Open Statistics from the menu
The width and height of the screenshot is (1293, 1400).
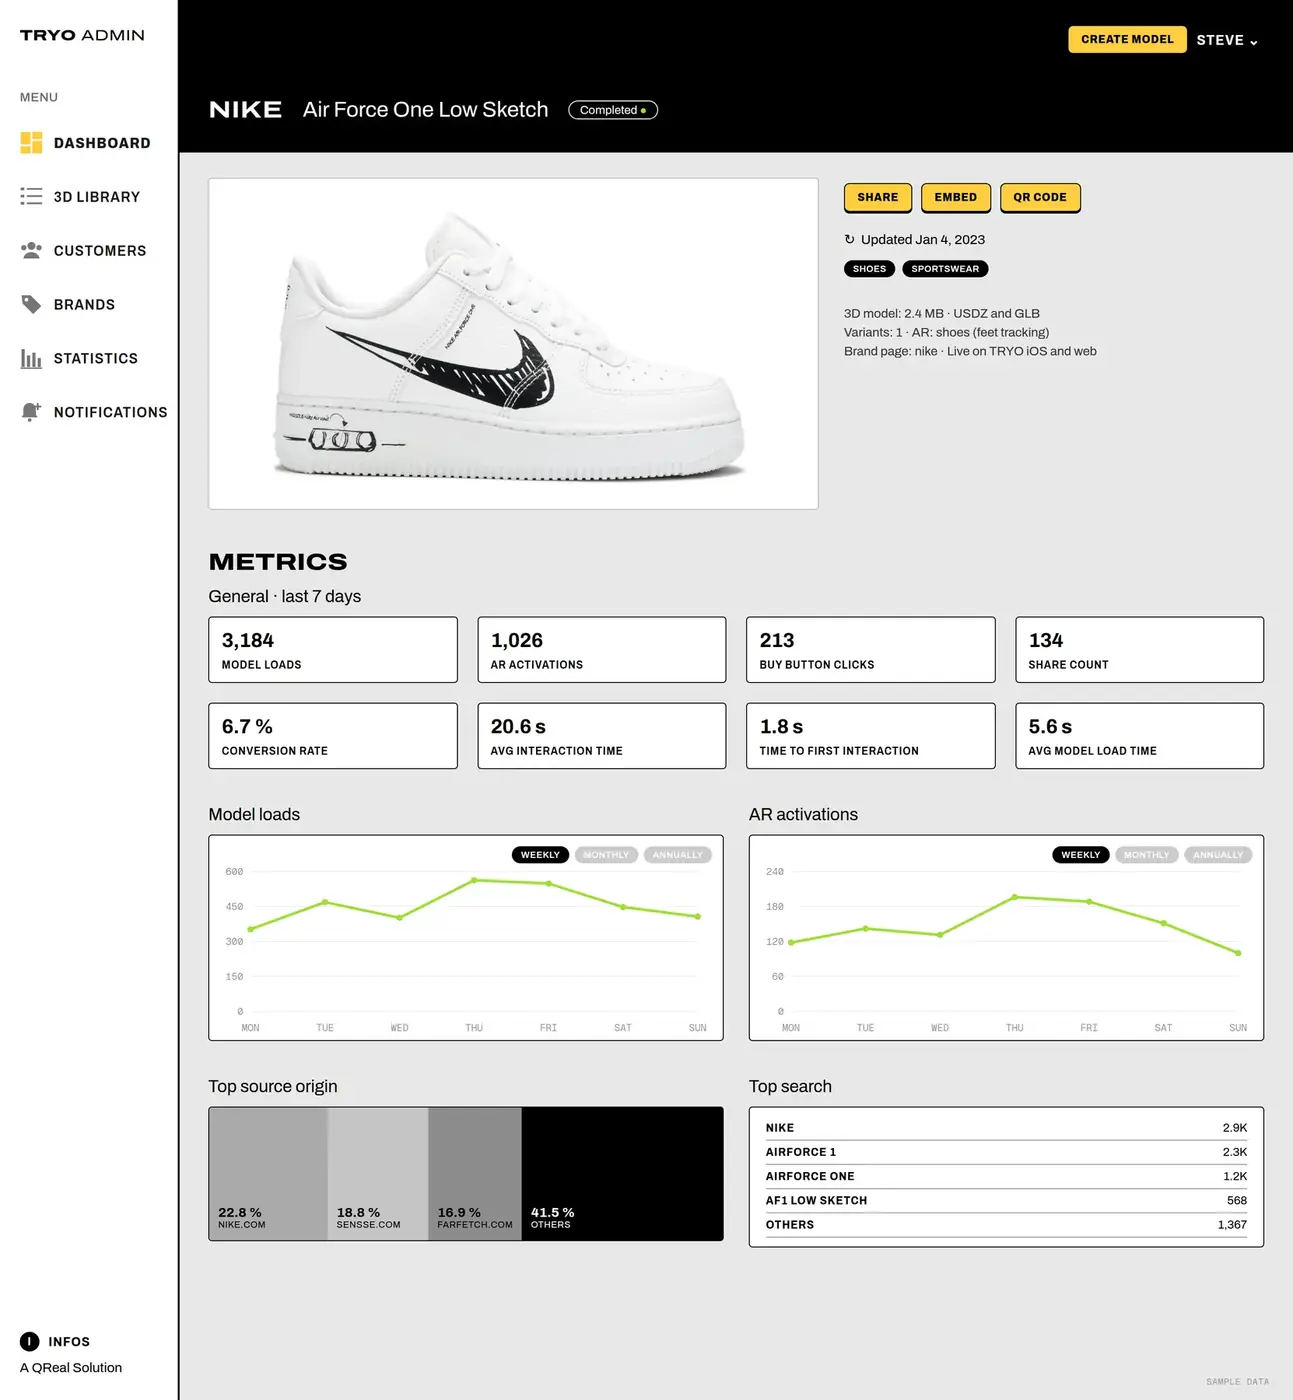click(x=79, y=358)
